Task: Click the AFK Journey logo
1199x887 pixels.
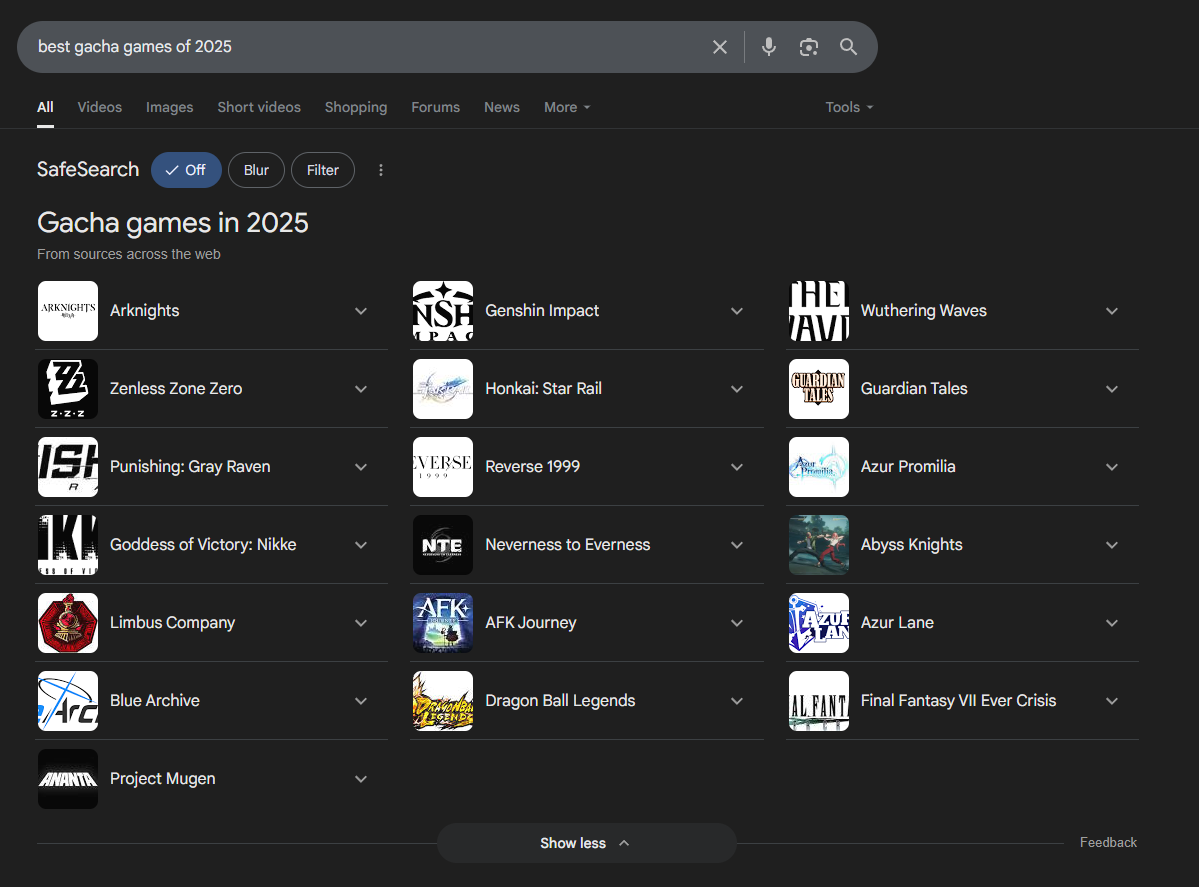Action: 443,622
